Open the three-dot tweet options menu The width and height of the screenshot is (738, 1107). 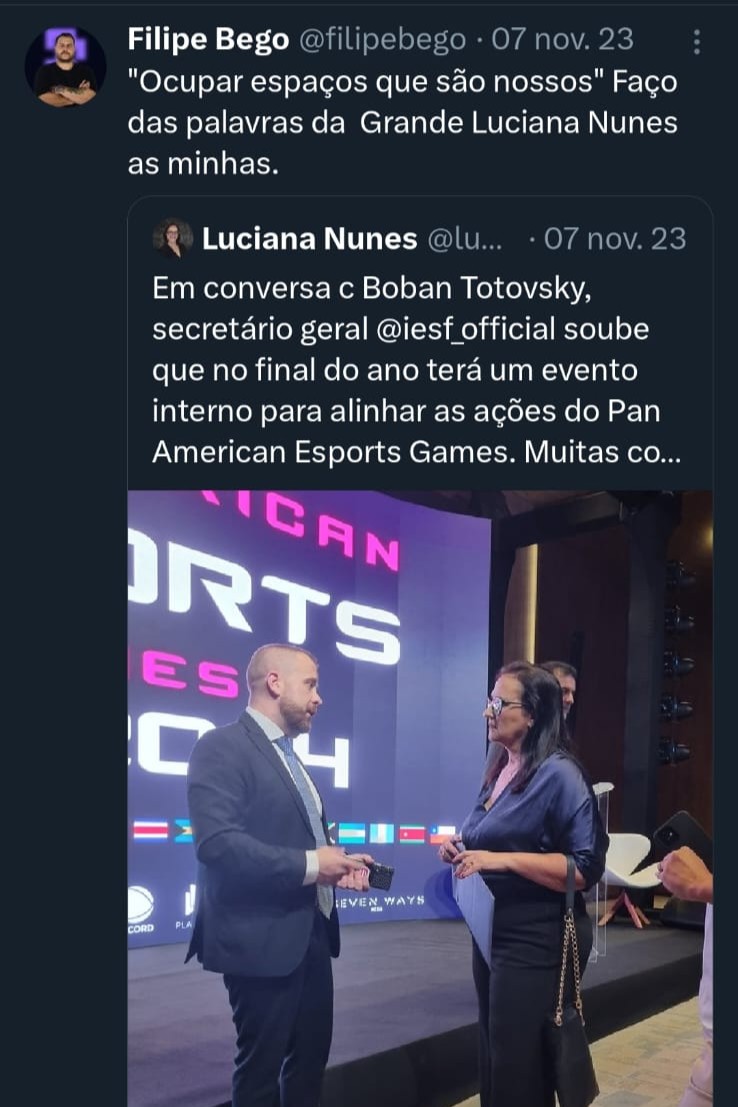click(x=696, y=42)
